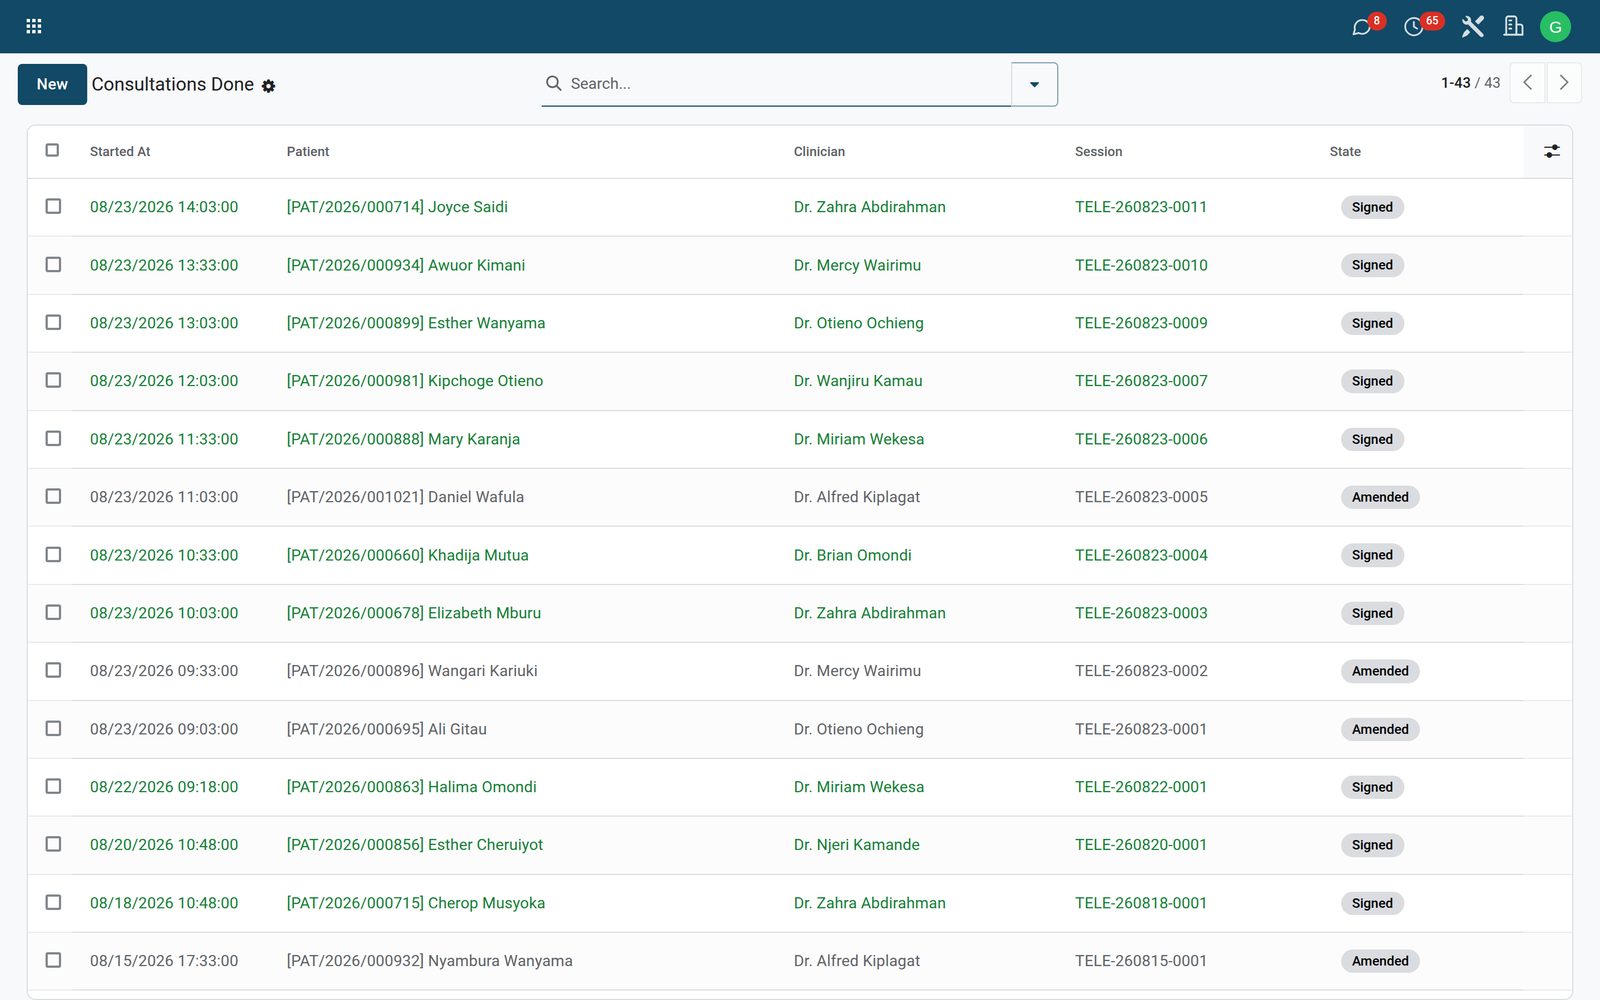Open the Consultations Done gear settings
1600x1000 pixels.
[x=268, y=86]
